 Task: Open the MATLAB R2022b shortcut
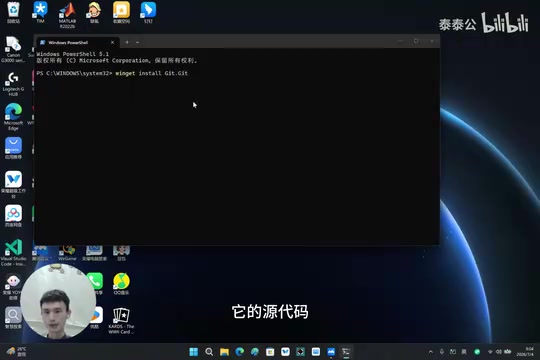(x=67, y=14)
